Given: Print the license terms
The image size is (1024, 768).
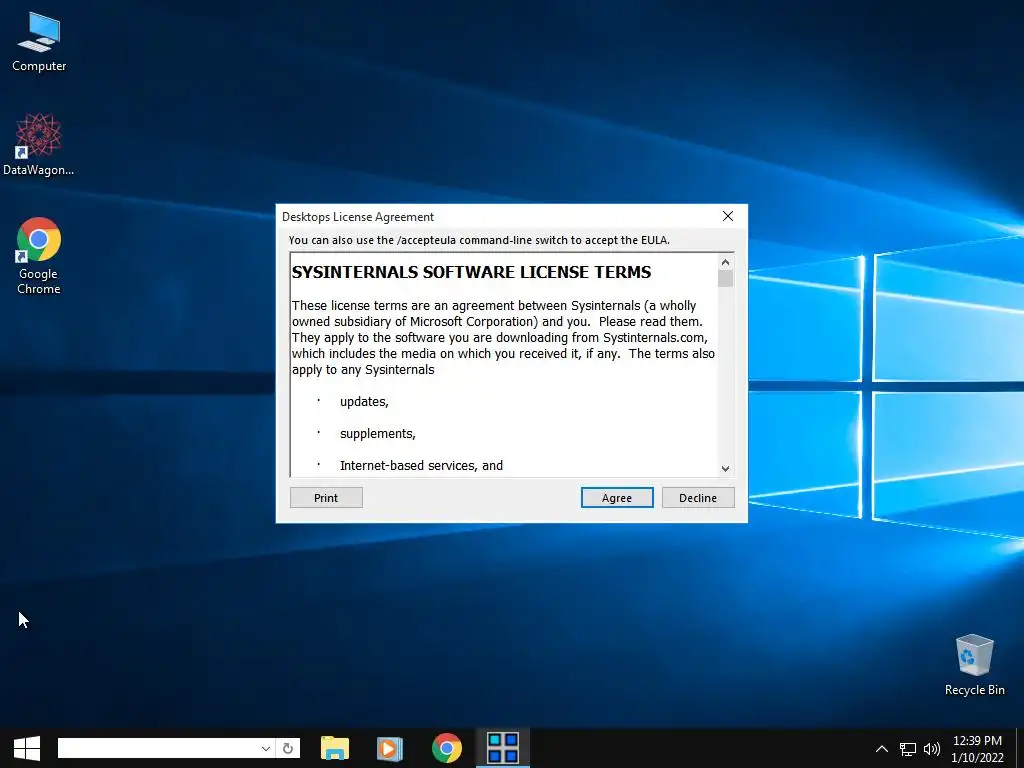Looking at the screenshot, I should click(x=326, y=498).
